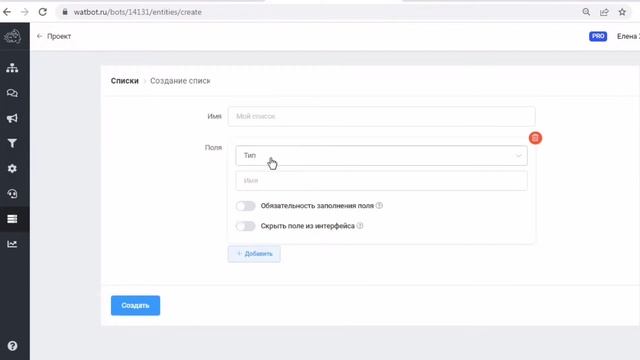This screenshot has height=360, width=640.
Task: Click the browser address bar URL
Action: click(x=138, y=12)
